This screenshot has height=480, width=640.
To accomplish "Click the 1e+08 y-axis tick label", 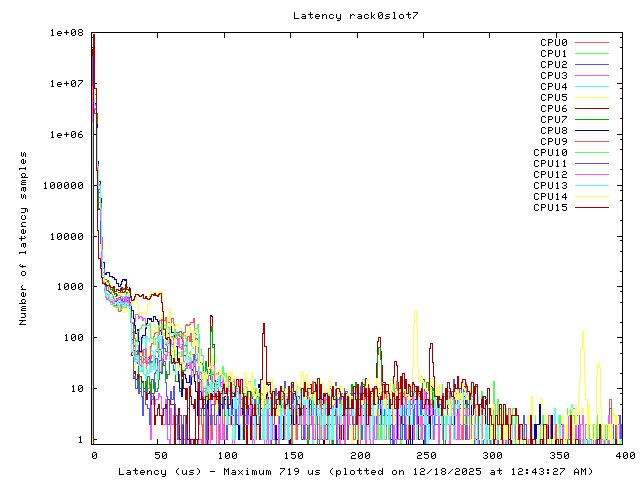I will click(65, 32).
